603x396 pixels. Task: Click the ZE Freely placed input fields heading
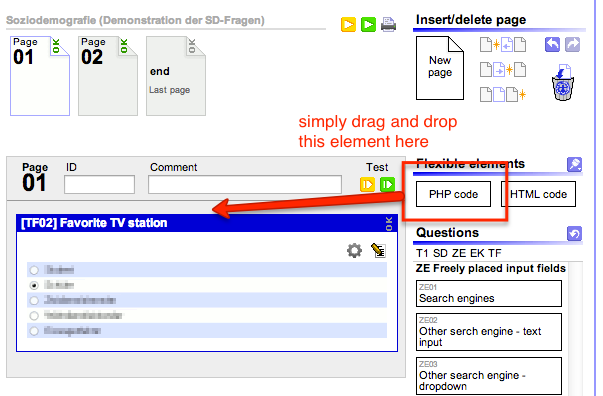pos(491,268)
